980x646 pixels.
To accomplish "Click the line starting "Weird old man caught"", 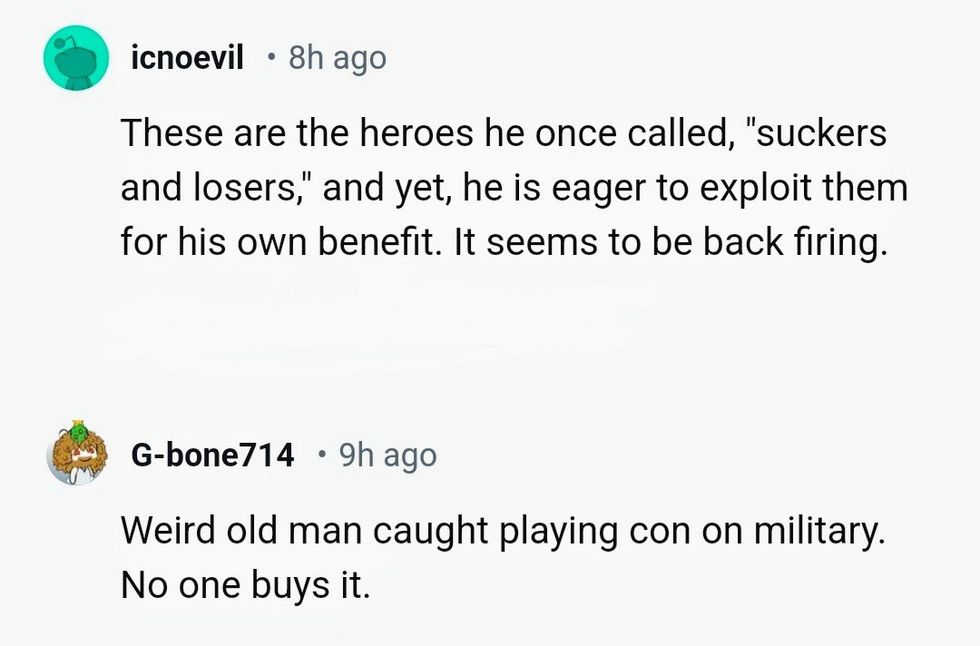I will point(503,530).
